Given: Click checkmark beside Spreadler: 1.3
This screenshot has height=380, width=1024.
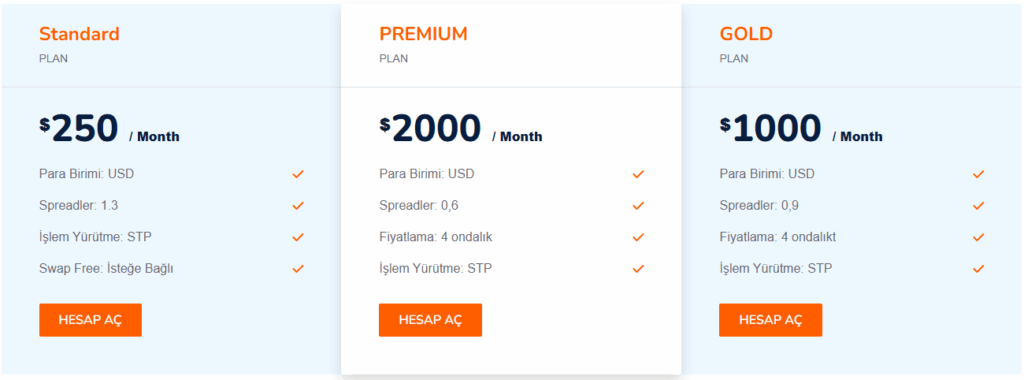Looking at the screenshot, I should [298, 206].
